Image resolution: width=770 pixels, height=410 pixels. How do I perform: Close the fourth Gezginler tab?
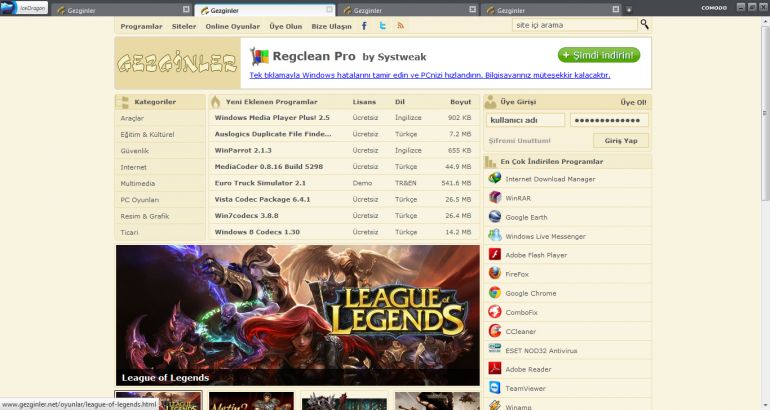(x=616, y=9)
